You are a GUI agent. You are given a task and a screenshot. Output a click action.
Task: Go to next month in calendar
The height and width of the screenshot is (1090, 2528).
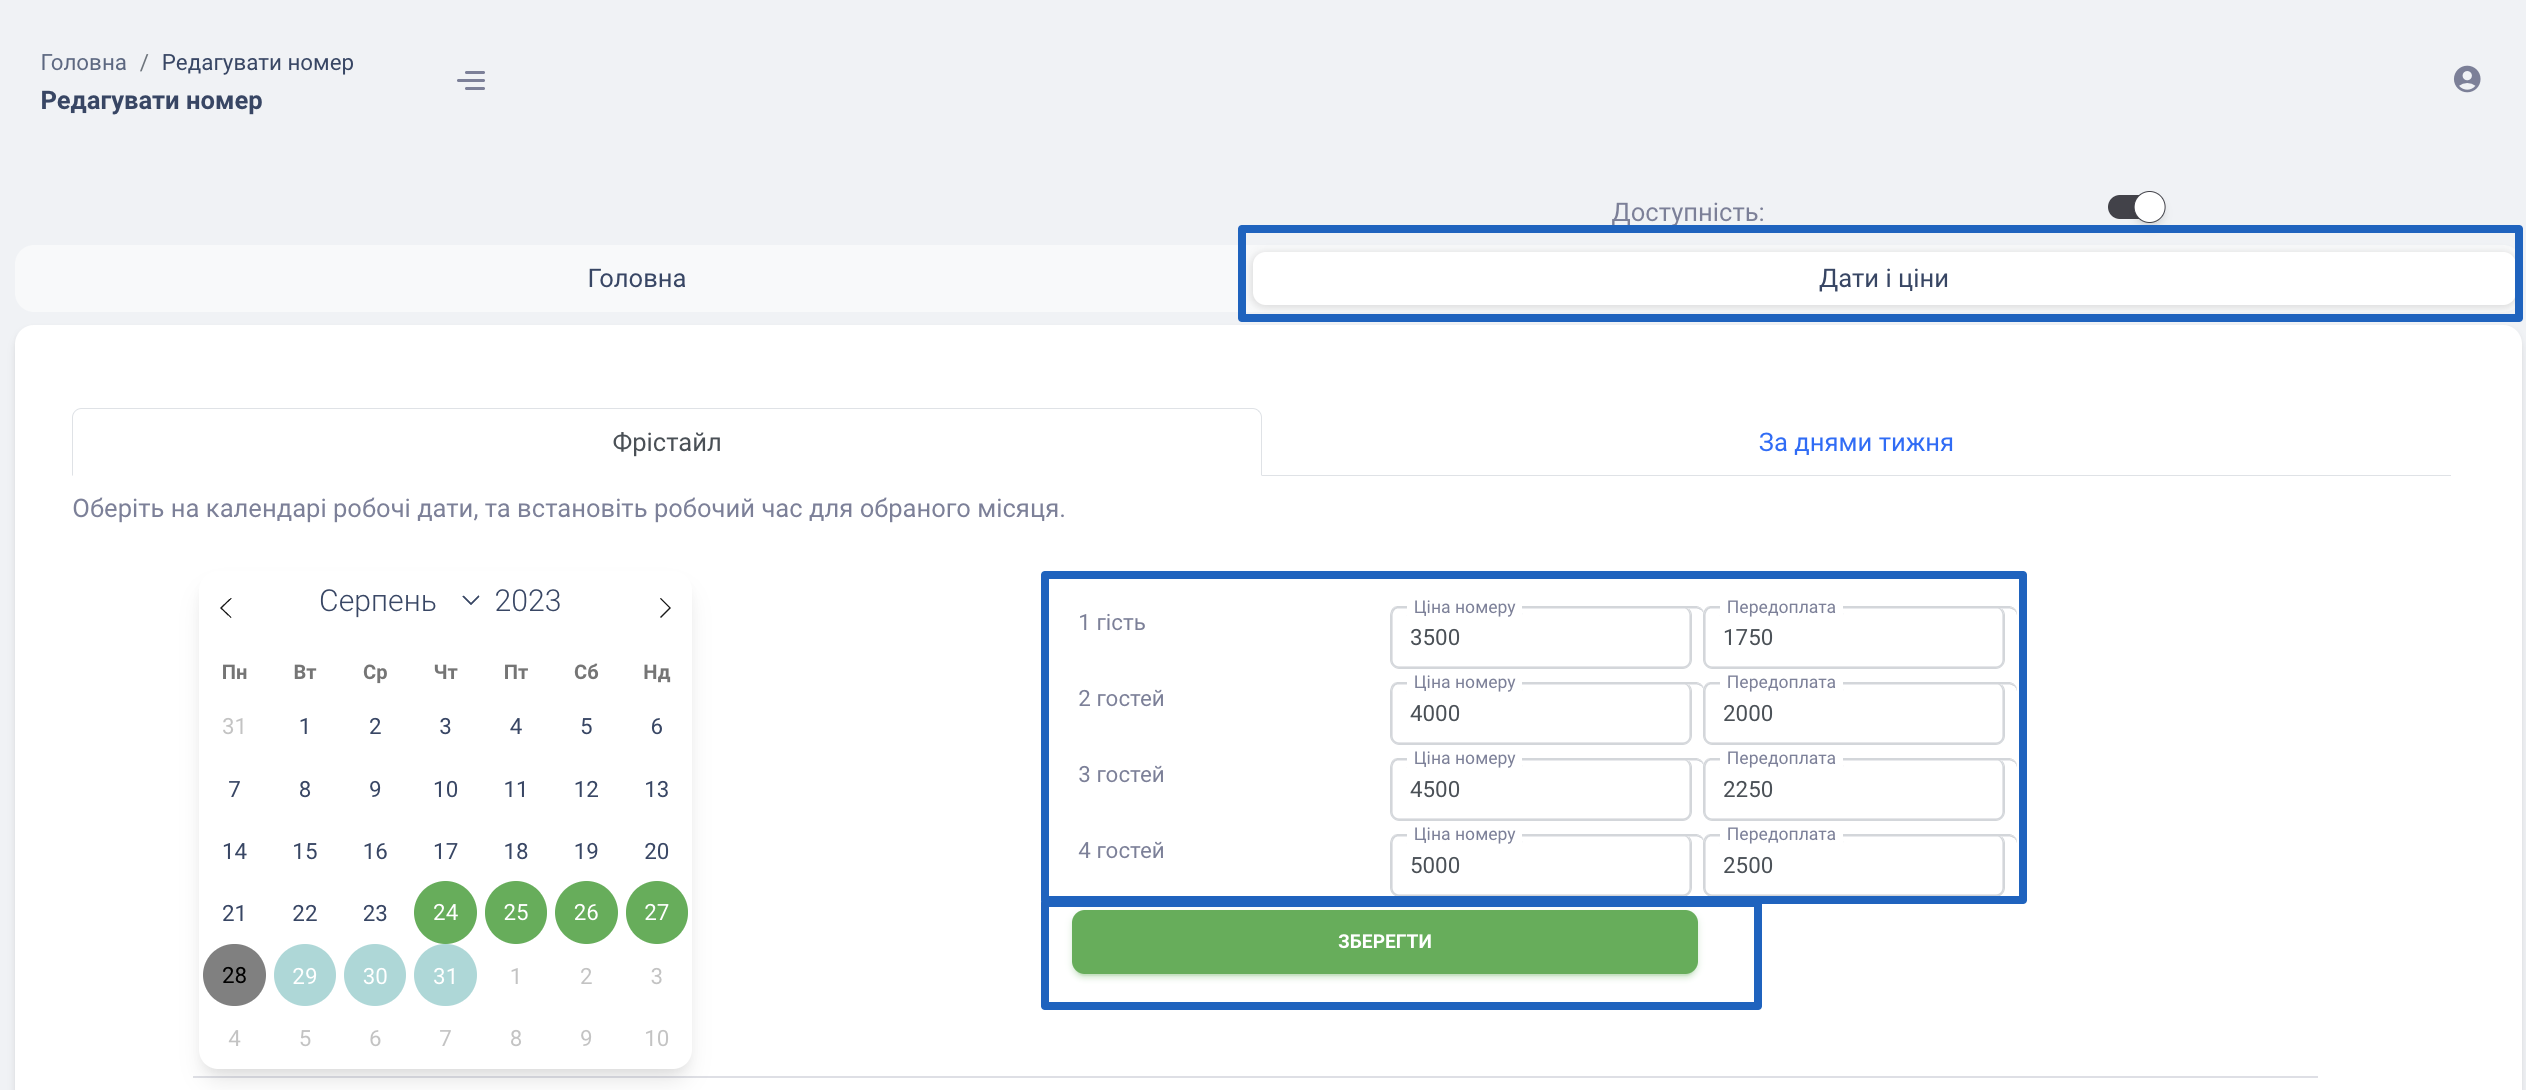(665, 608)
